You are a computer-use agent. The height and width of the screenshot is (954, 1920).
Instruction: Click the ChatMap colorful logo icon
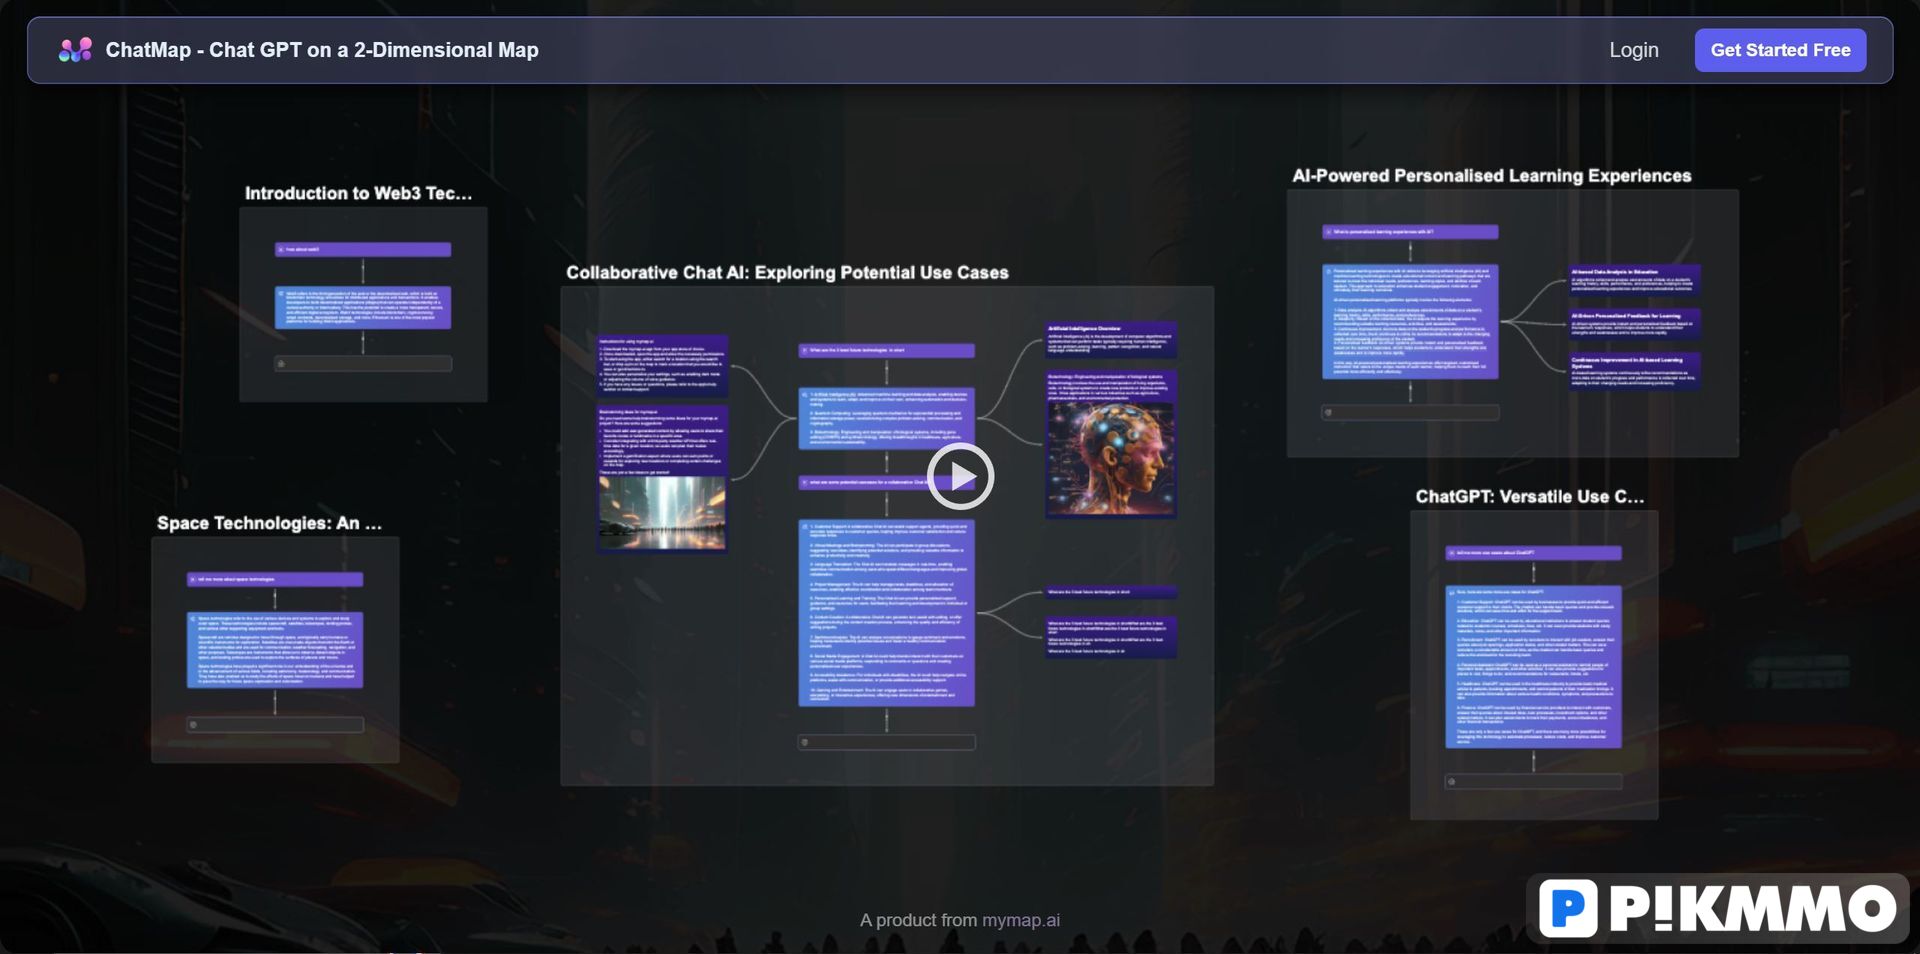tap(75, 50)
